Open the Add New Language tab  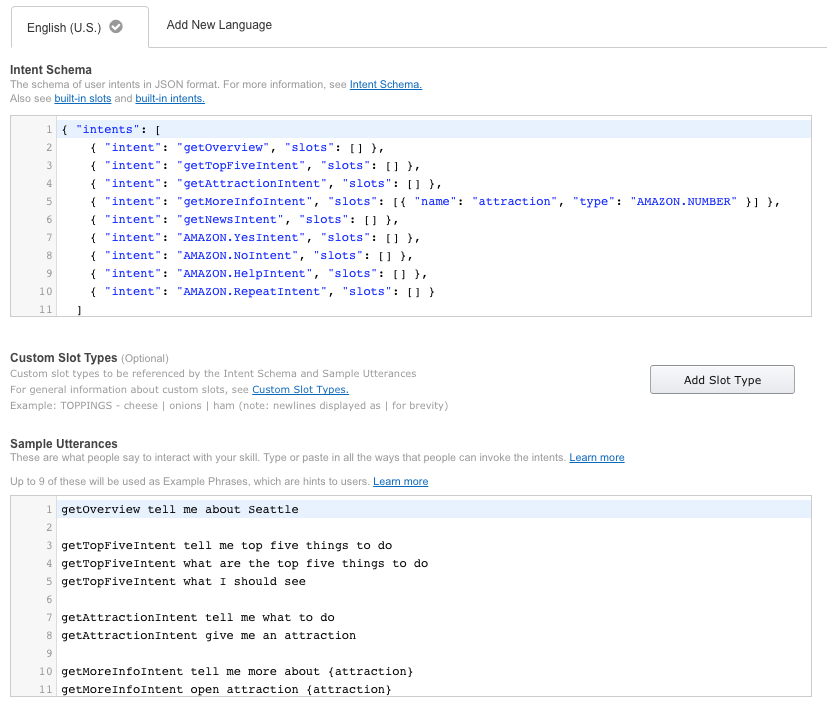click(219, 25)
